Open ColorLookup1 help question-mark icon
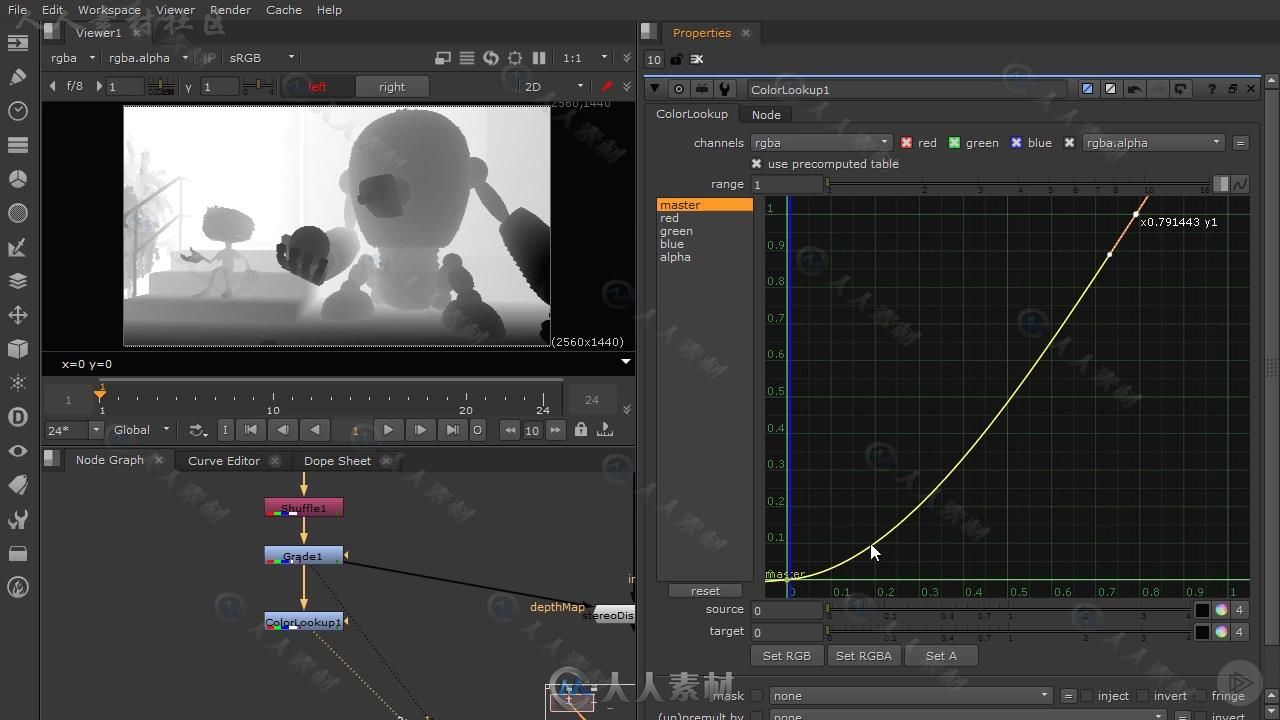This screenshot has width=1280, height=720. (x=1212, y=89)
